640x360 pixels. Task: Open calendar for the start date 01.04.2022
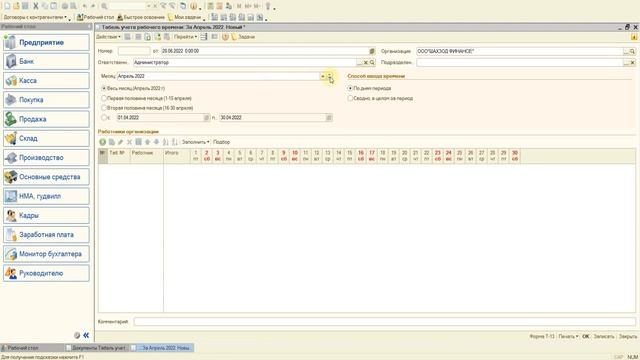207,118
